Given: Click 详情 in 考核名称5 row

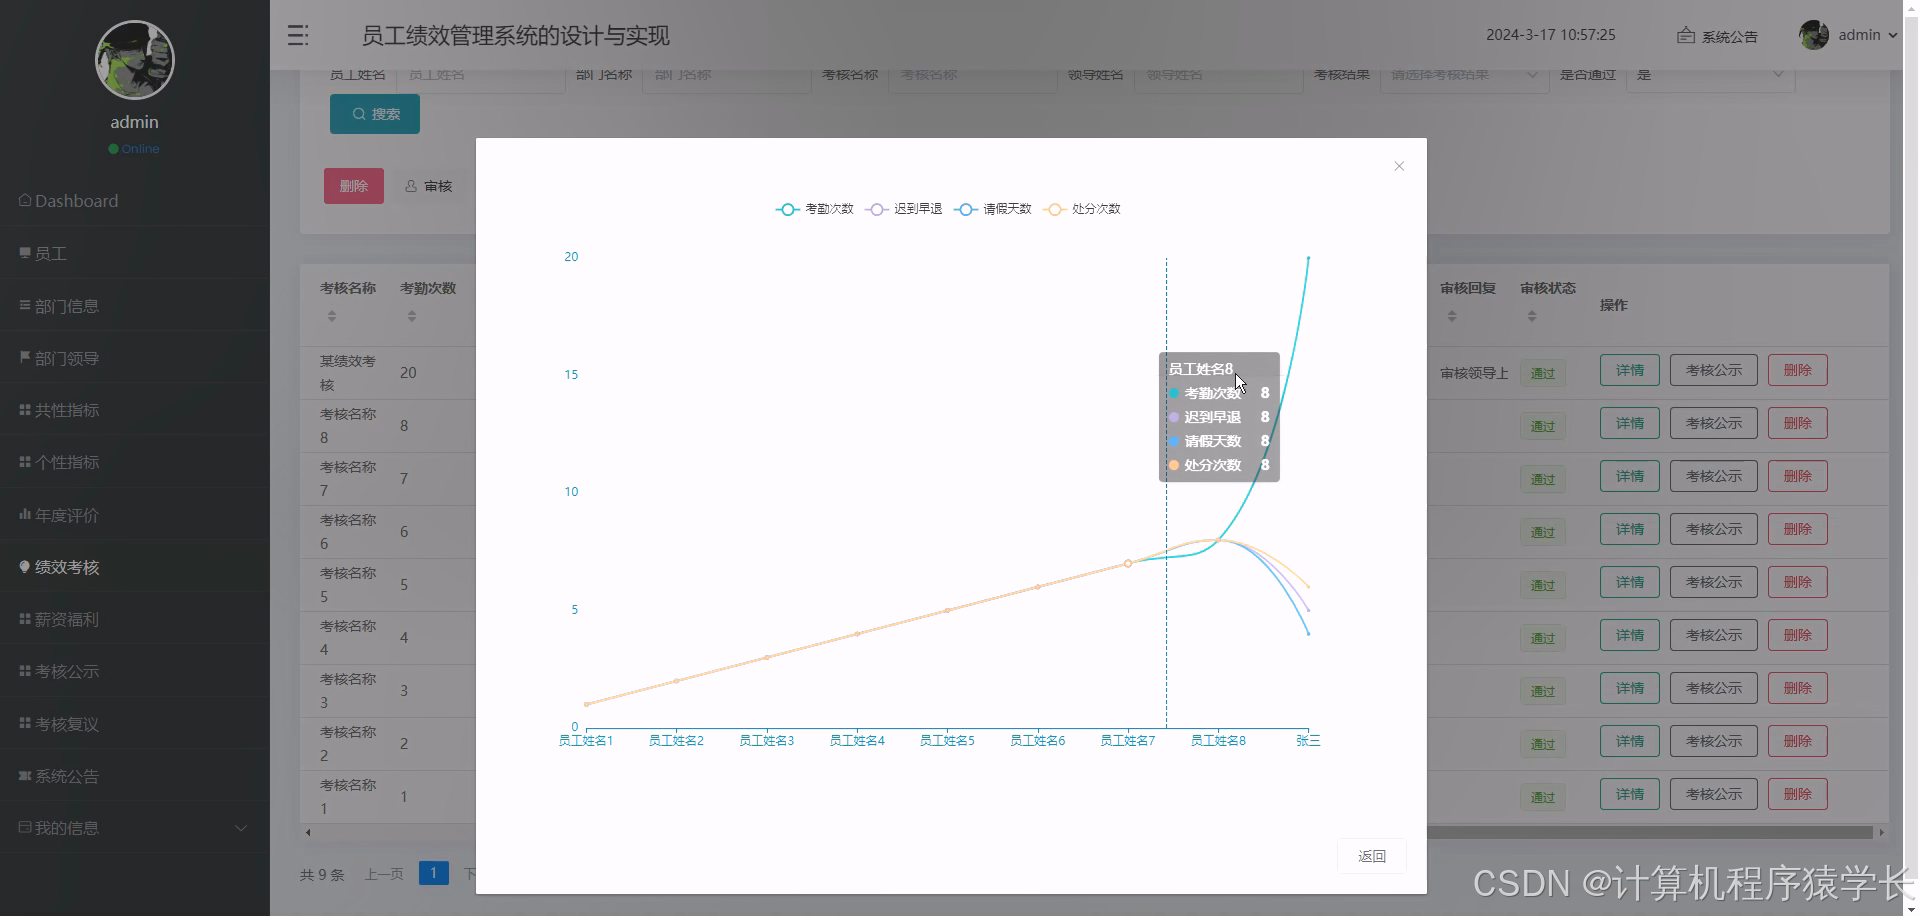Looking at the screenshot, I should pyautogui.click(x=1630, y=582).
